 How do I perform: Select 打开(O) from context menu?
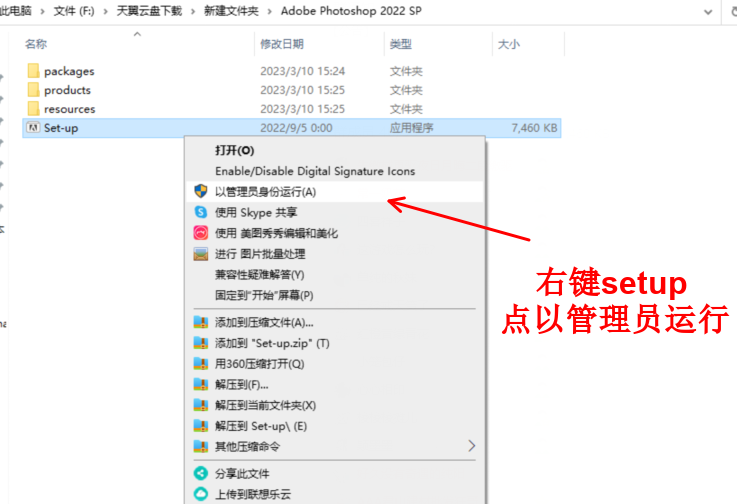click(x=234, y=150)
